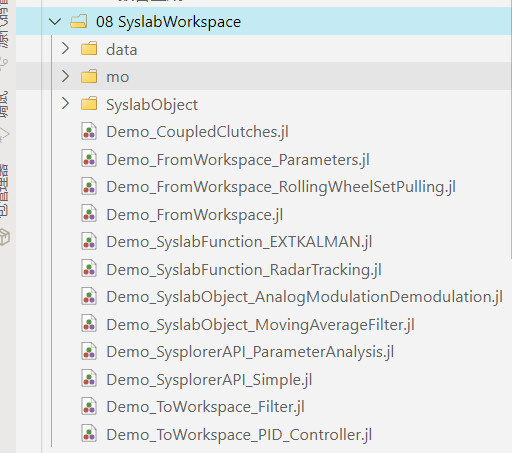This screenshot has height=453, width=512.
Task: Click the open-folder icon of 08 SyslabWorkspace
Action: click(x=79, y=21)
